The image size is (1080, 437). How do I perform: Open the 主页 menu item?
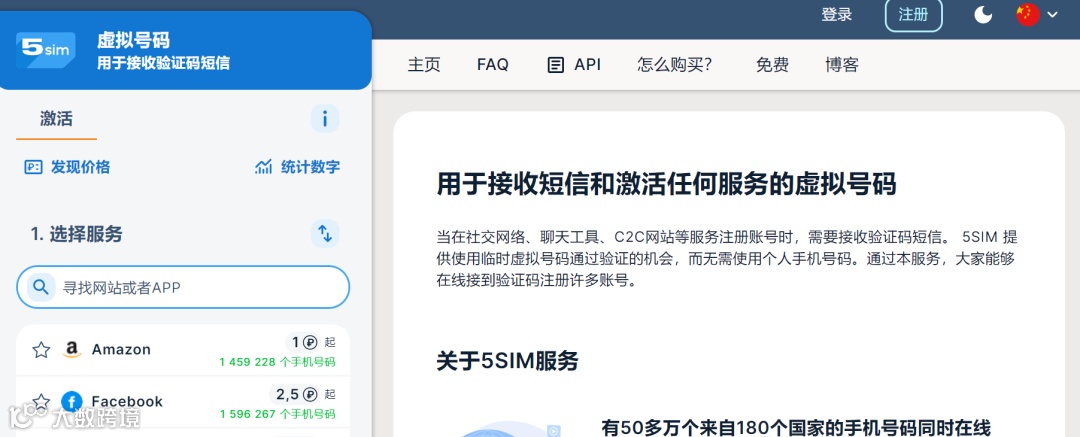(x=424, y=65)
